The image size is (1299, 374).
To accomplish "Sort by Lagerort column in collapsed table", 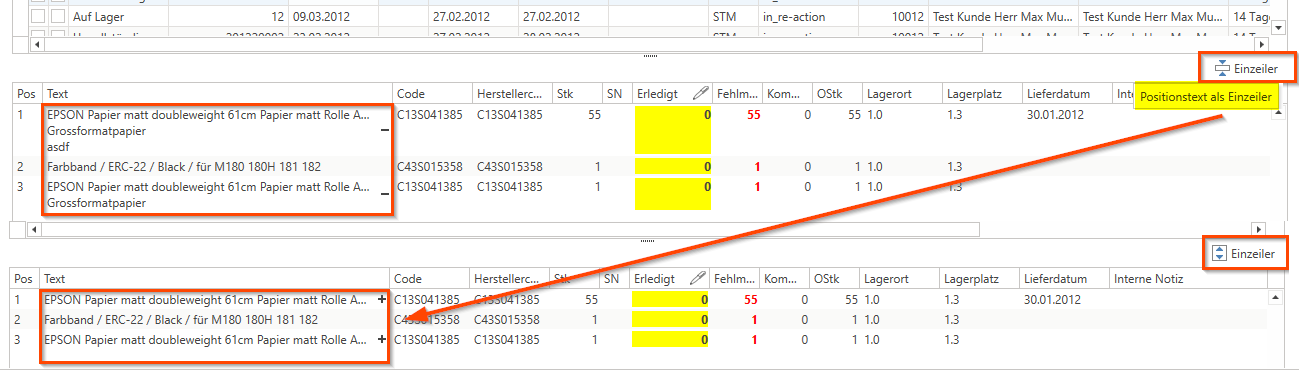I will coord(900,279).
